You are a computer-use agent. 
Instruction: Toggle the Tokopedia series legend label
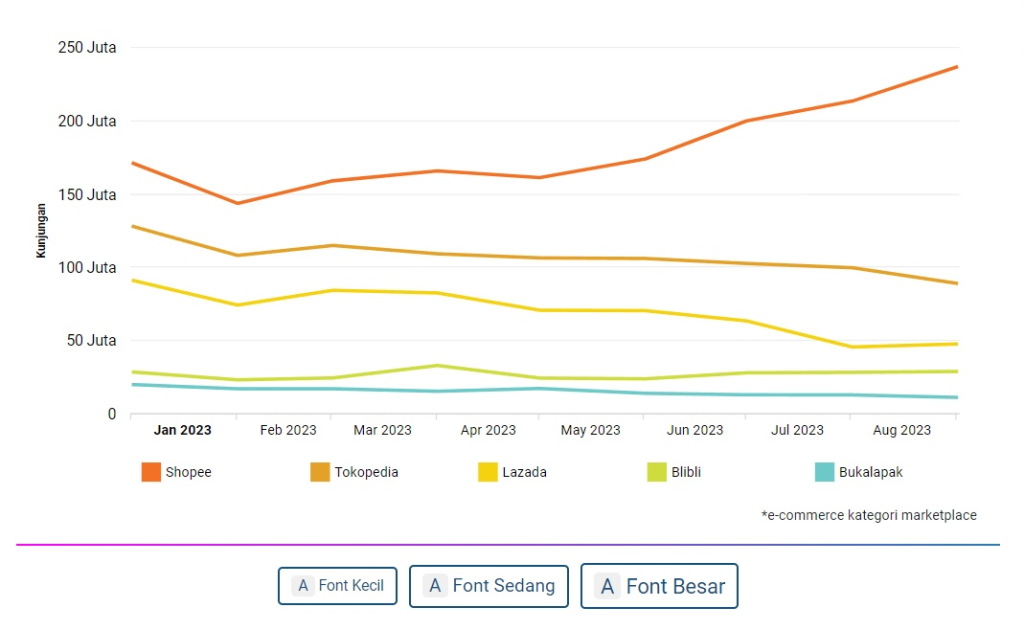click(x=366, y=472)
